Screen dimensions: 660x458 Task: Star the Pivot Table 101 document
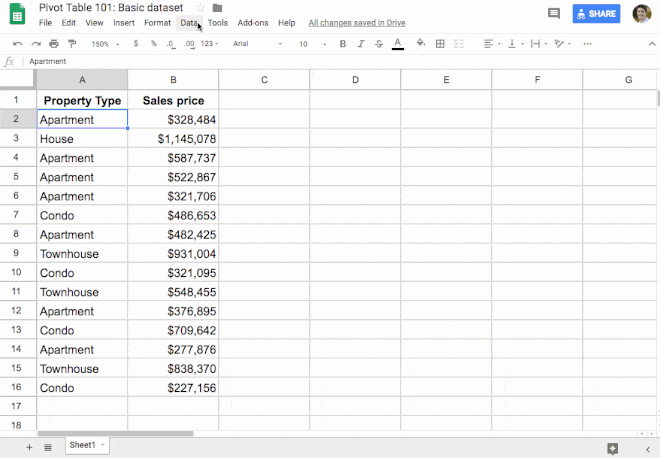(200, 8)
